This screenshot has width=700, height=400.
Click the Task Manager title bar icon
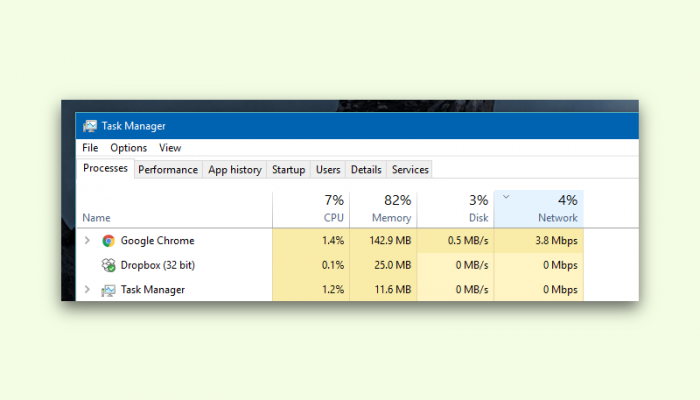(90, 126)
